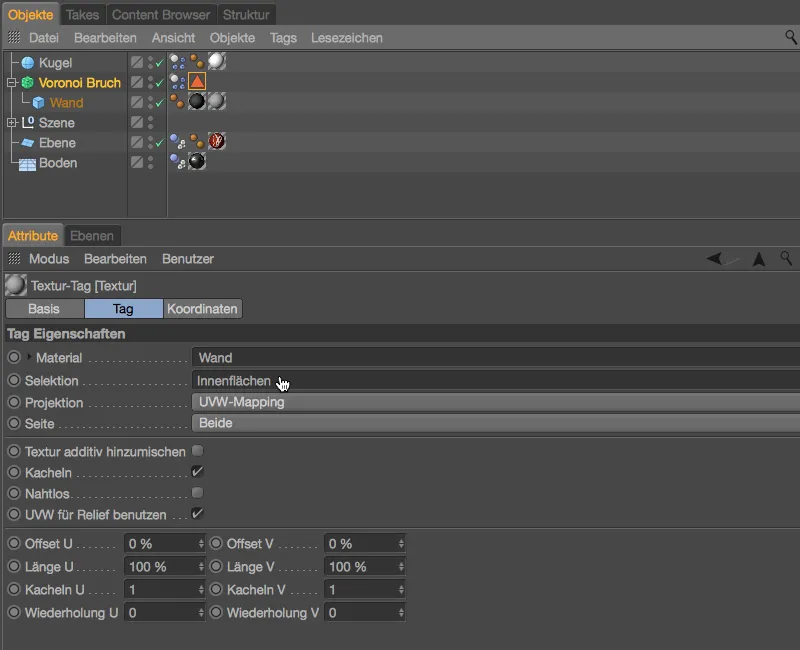The width and height of the screenshot is (800, 650).
Task: Click the Voronoi Bruch green object icon
Action: click(27, 83)
